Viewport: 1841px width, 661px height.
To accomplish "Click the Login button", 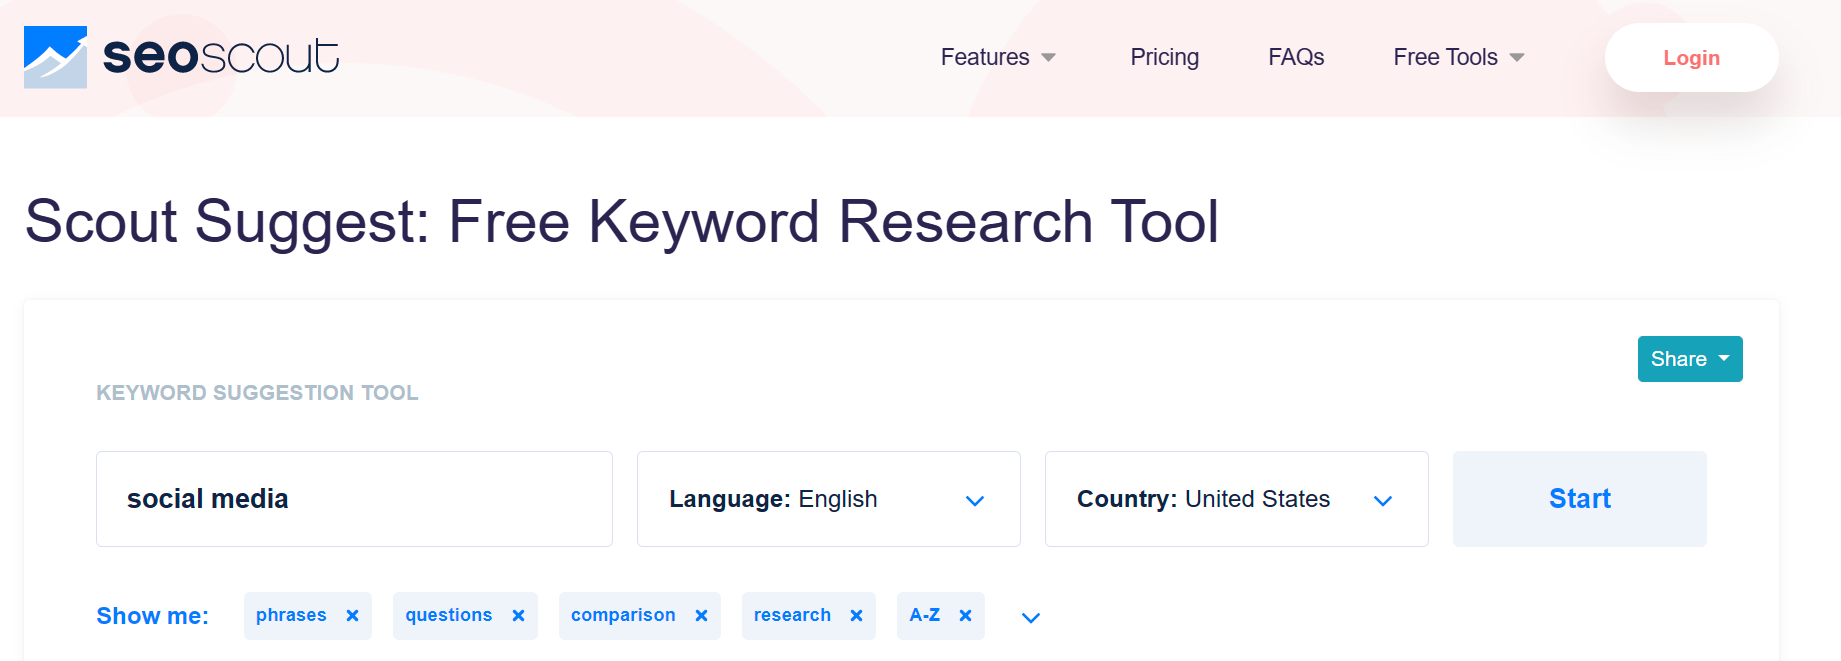I will (x=1691, y=58).
